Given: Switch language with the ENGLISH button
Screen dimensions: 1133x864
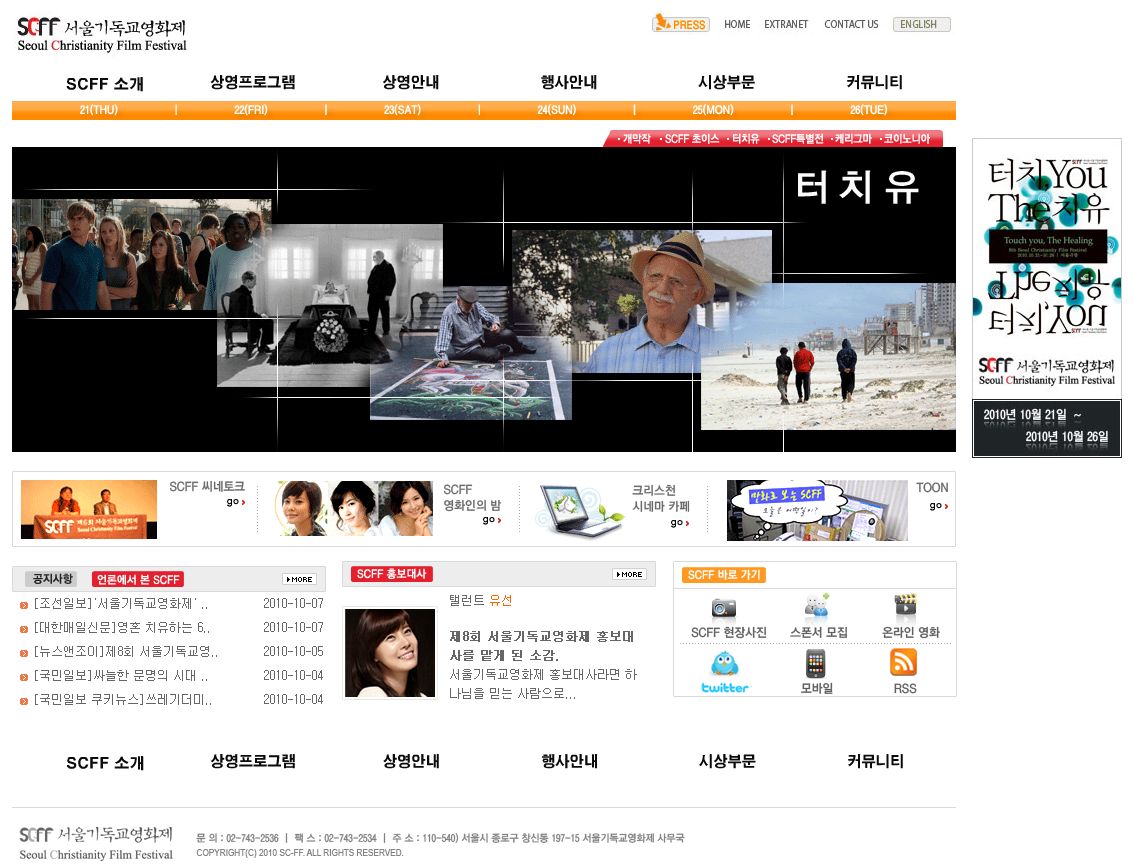Looking at the screenshot, I should tap(921, 25).
